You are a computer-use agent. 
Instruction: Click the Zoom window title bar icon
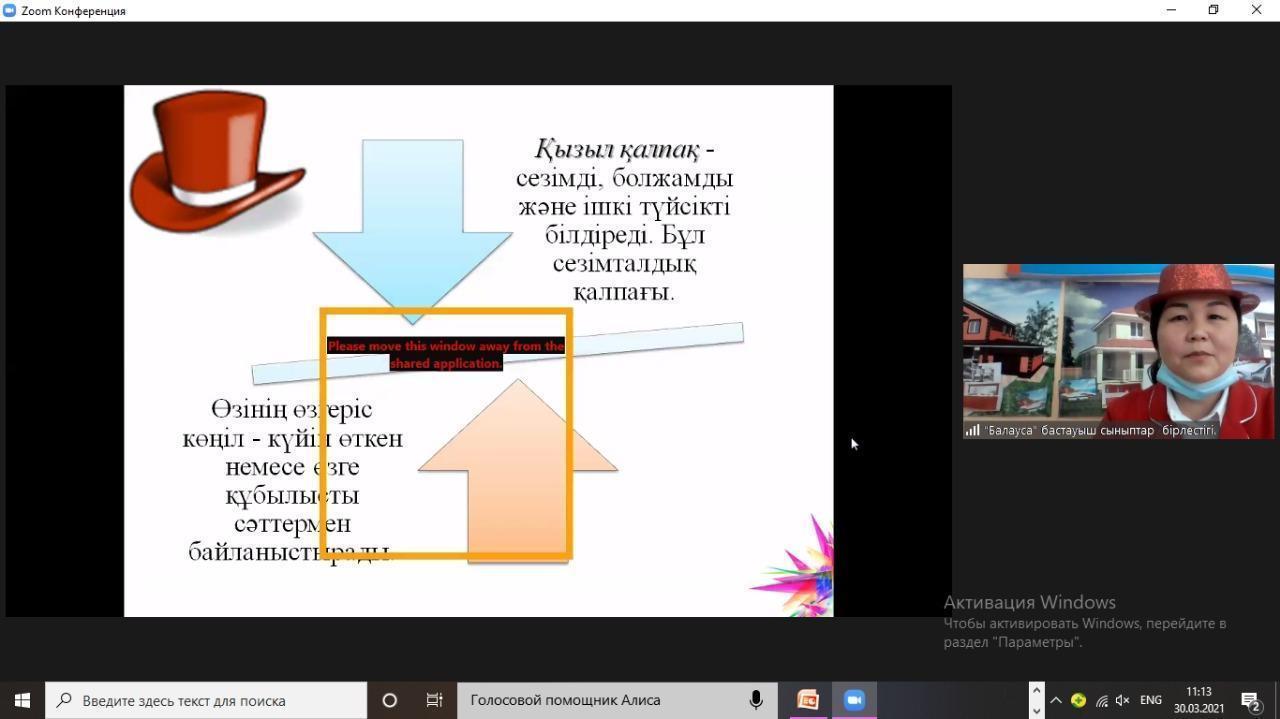pos(10,10)
